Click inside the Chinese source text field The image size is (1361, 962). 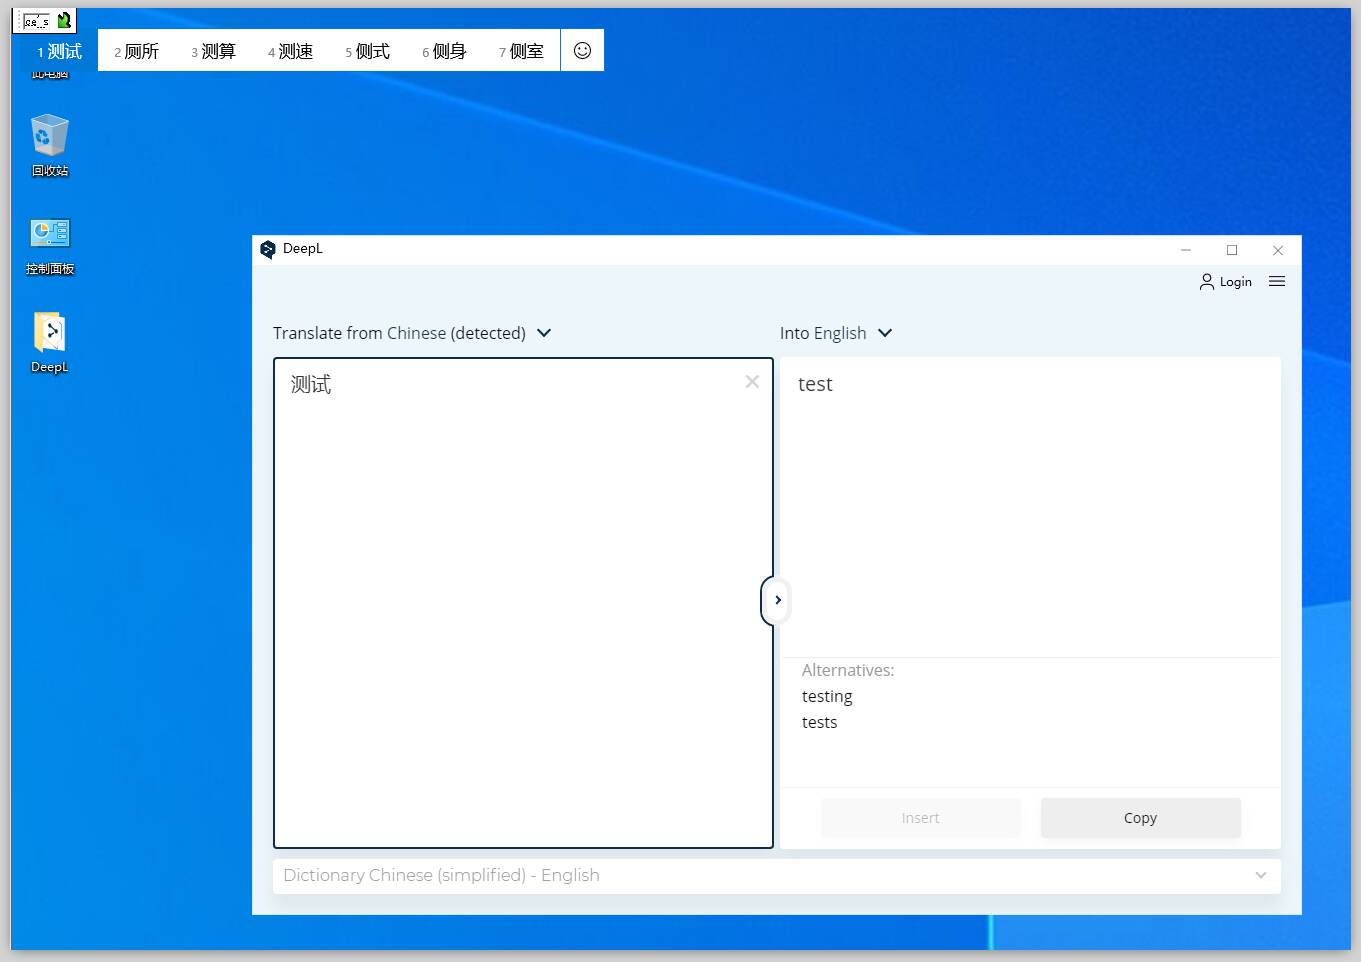522,600
